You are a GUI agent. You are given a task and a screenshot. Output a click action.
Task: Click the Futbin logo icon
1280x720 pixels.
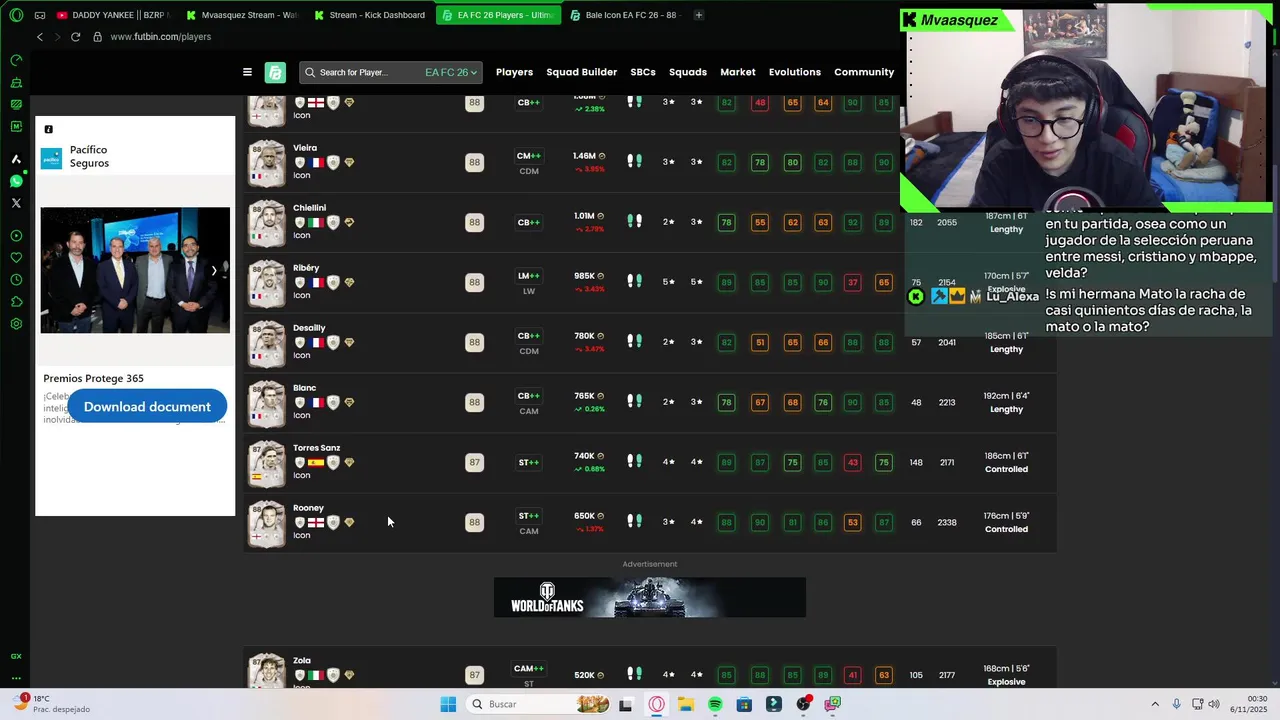tap(275, 72)
